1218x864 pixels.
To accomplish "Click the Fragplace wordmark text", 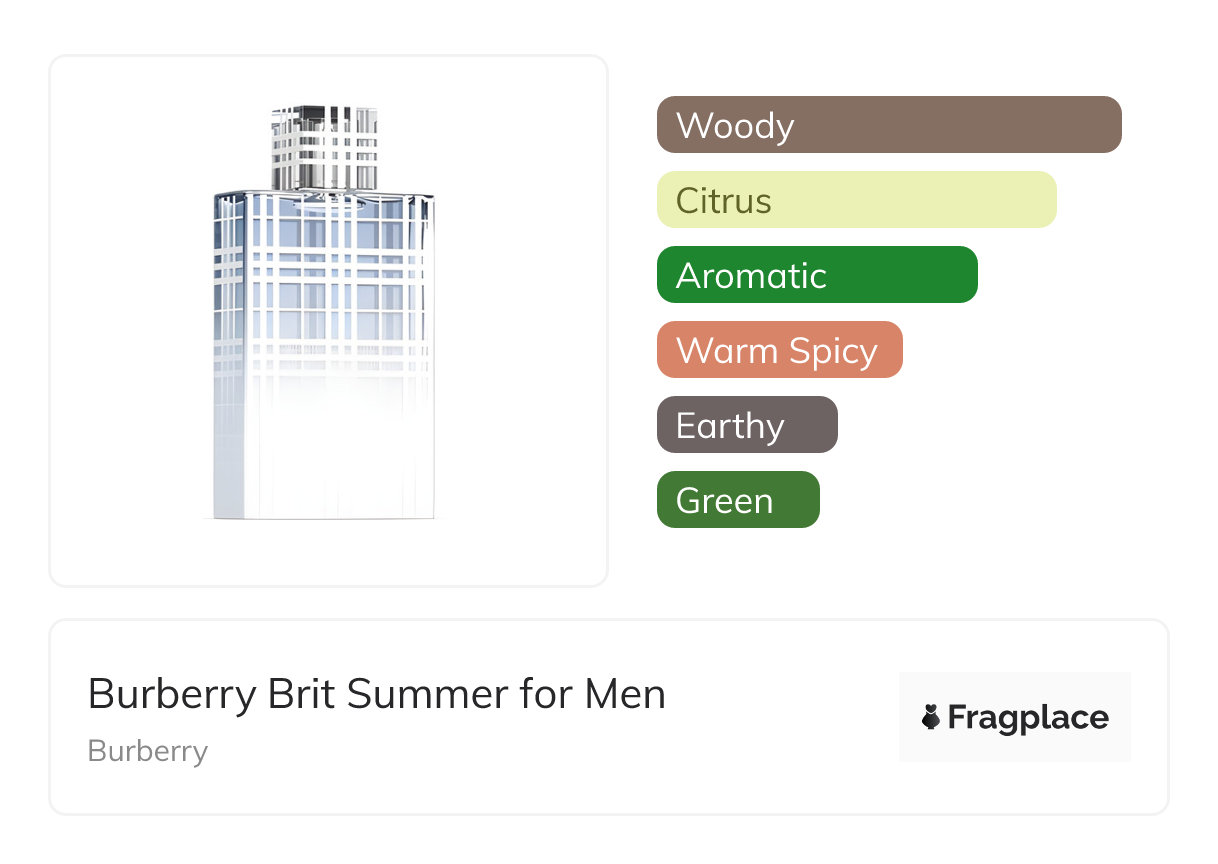I will [x=1028, y=718].
